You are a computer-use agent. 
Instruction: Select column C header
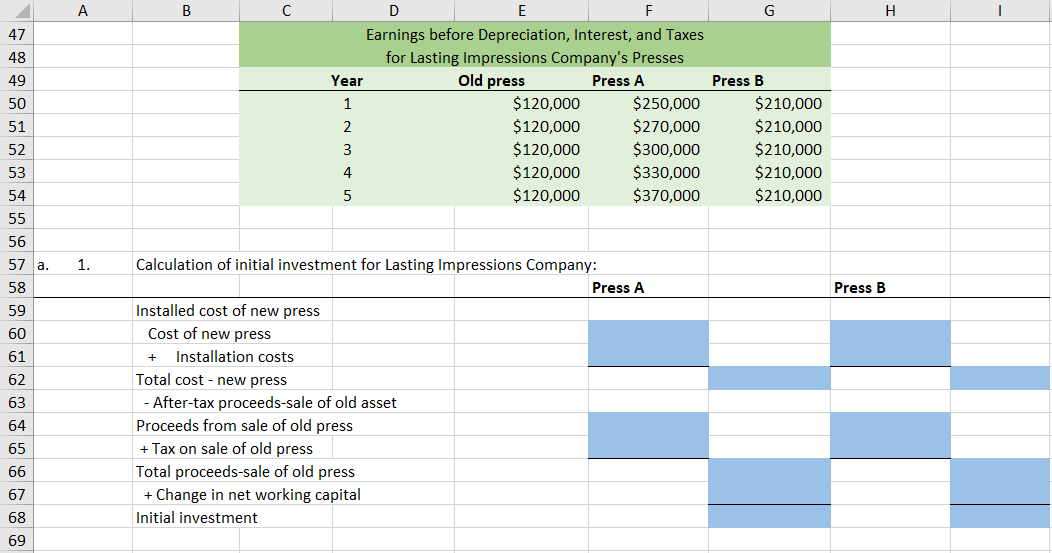coord(286,10)
